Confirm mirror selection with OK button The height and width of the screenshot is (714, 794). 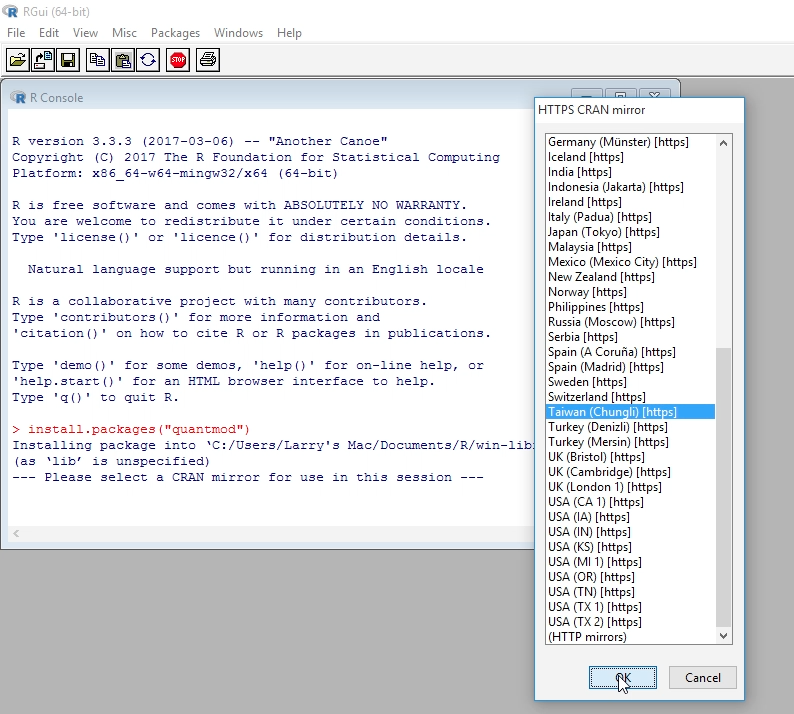pos(623,678)
